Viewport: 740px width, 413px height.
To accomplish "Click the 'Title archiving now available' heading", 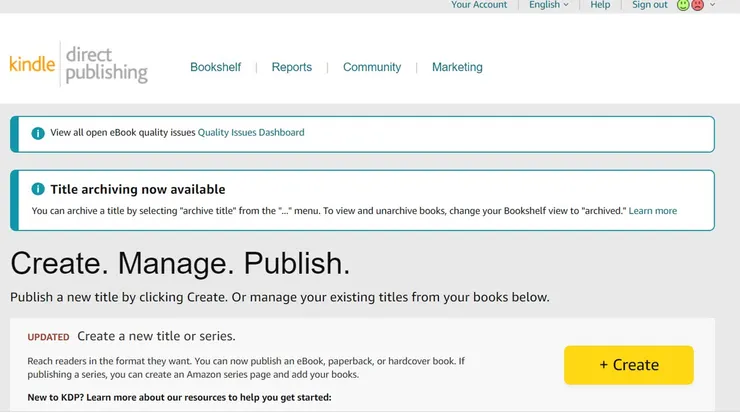I will 138,189.
